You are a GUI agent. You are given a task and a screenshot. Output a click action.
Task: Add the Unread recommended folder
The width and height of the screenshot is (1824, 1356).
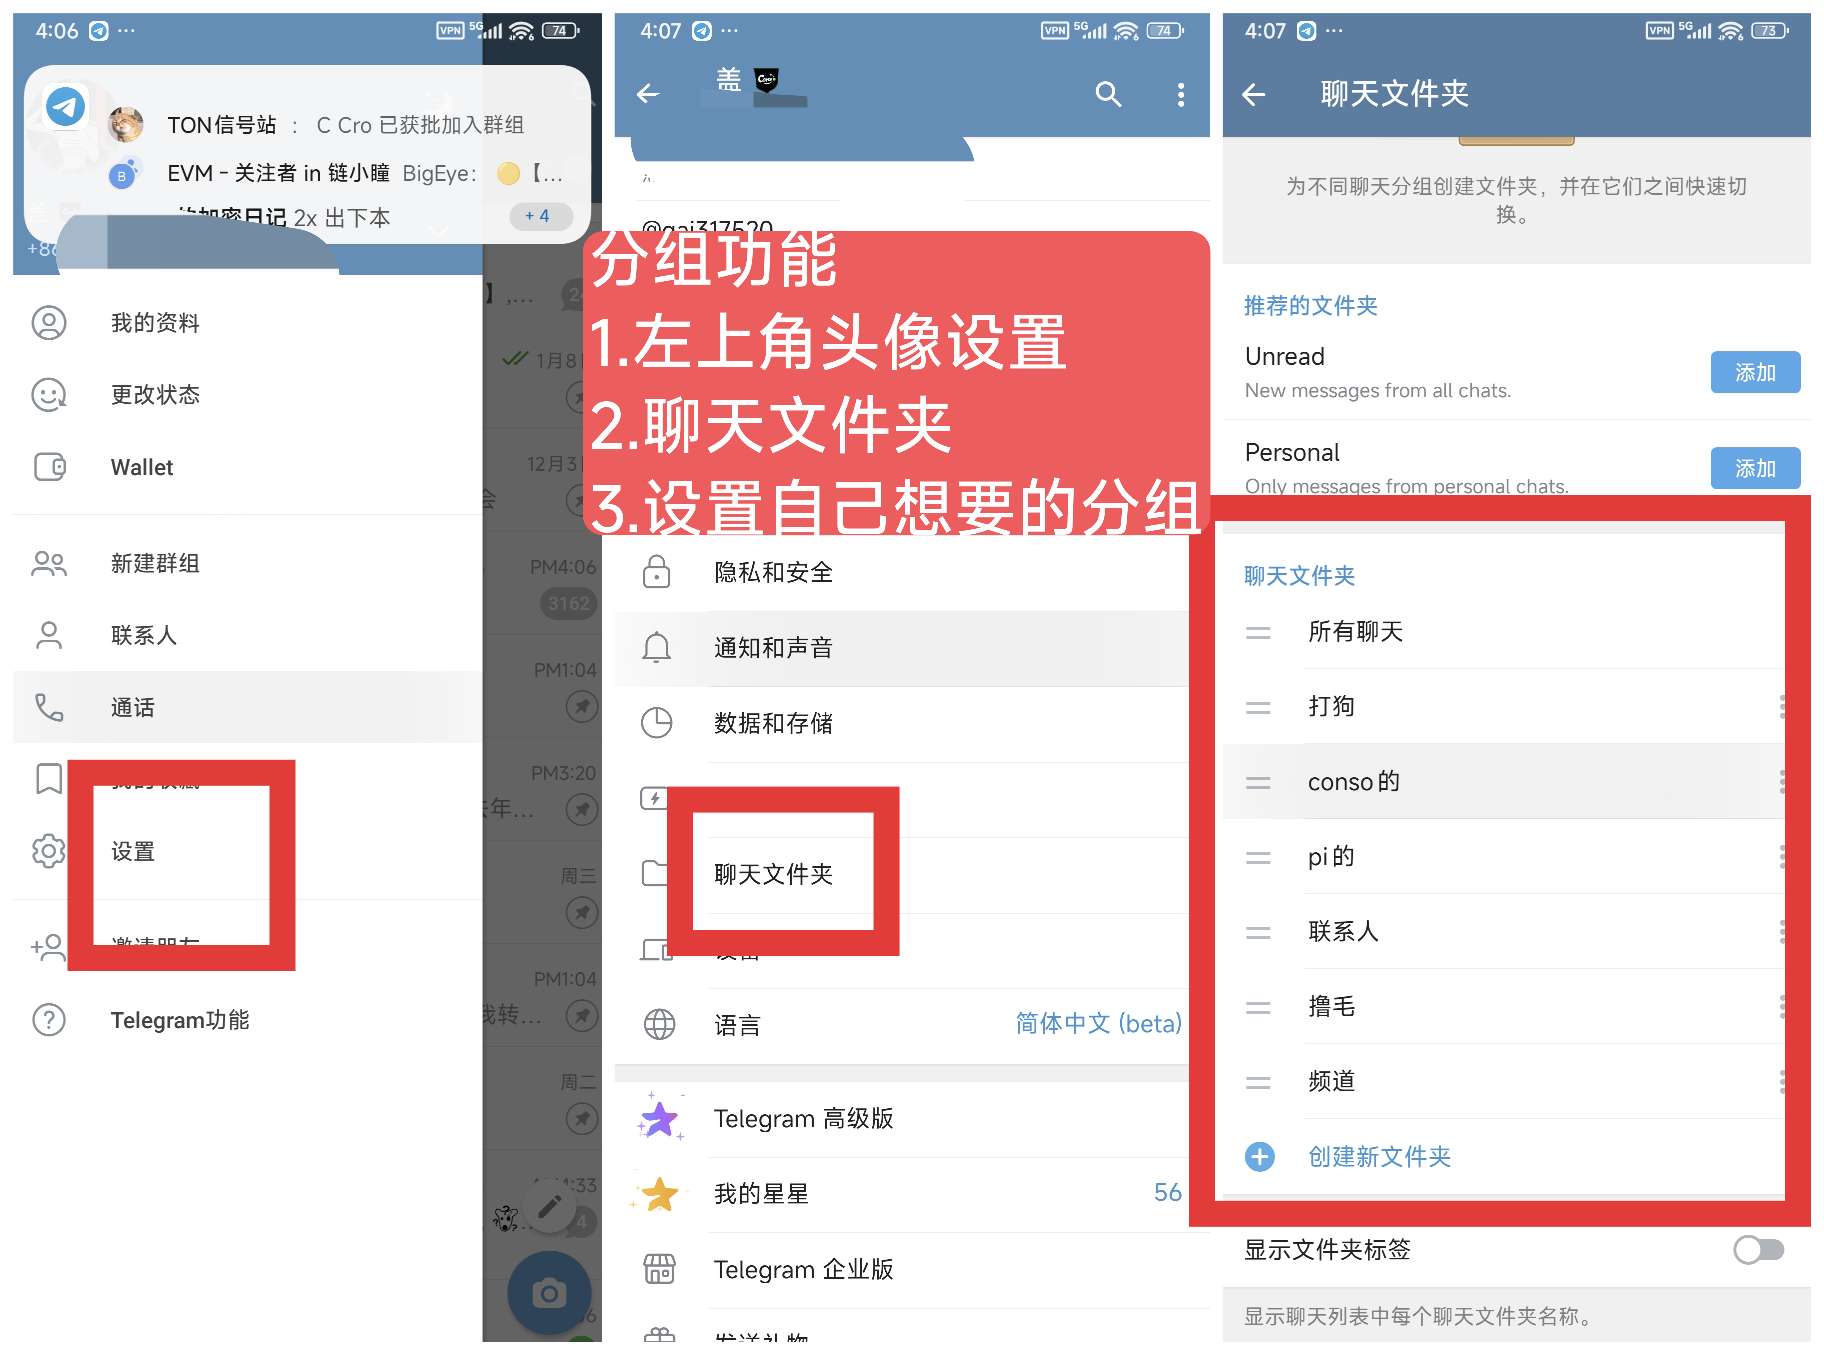tap(1755, 372)
